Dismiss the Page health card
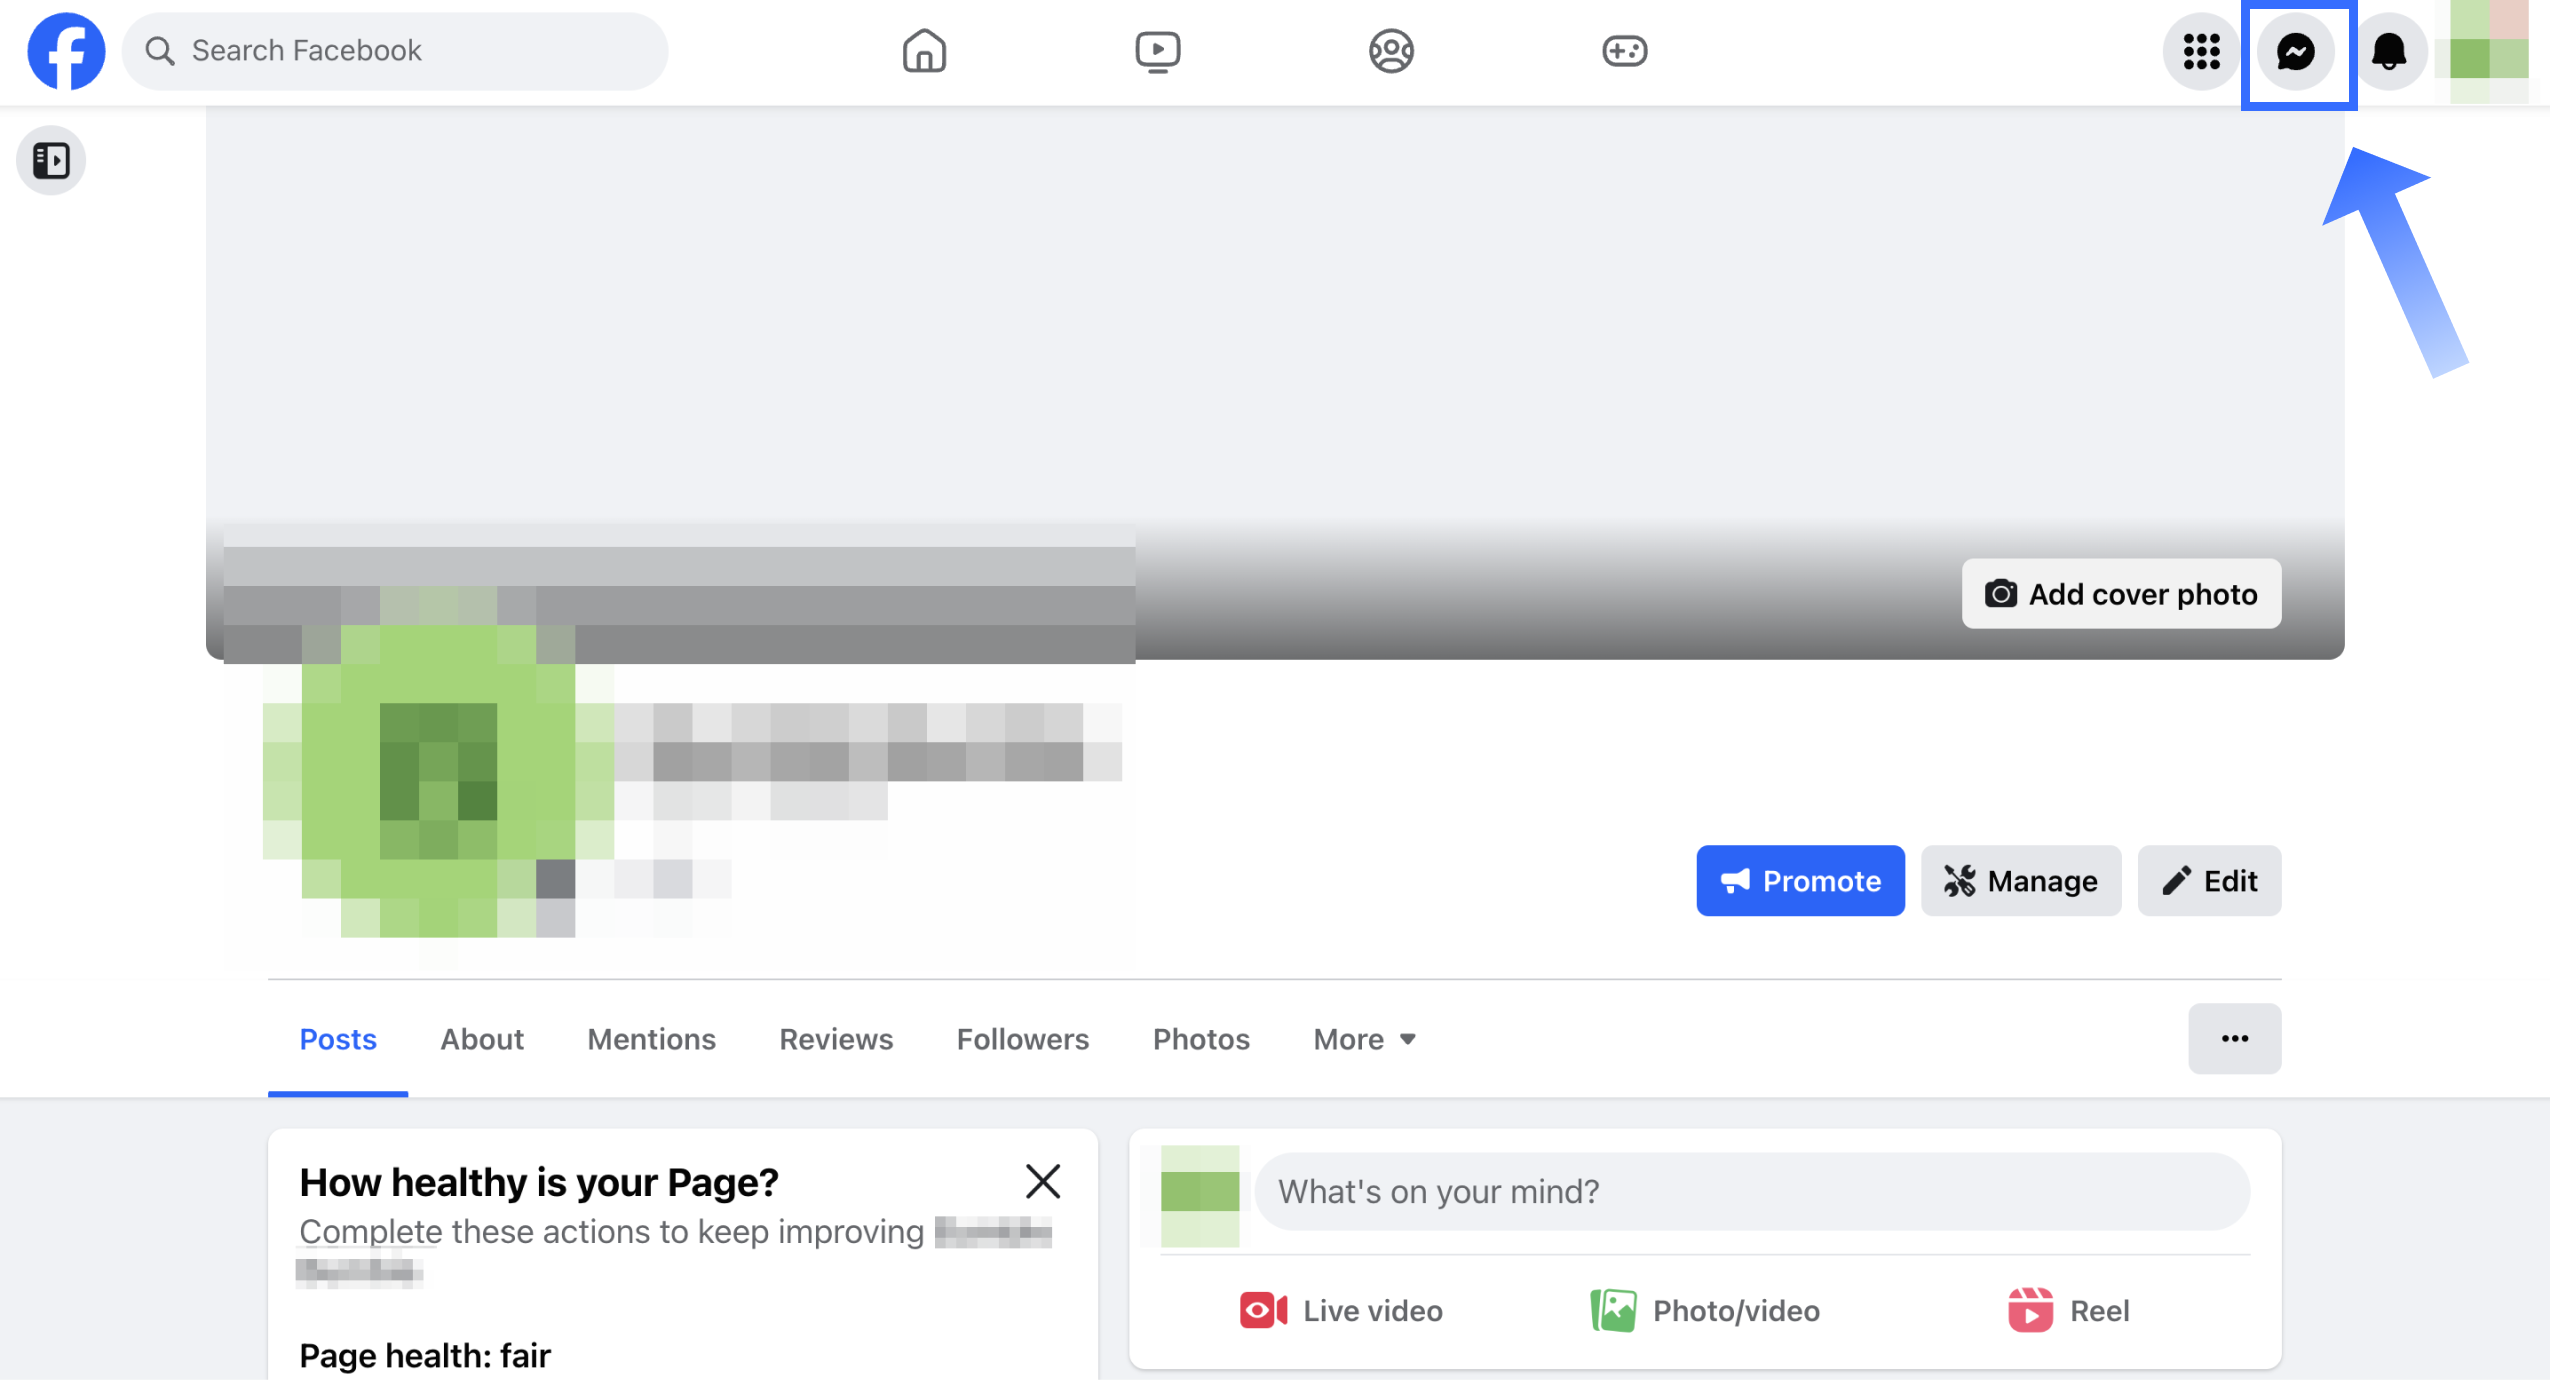This screenshot has height=1380, width=2550. (1042, 1181)
